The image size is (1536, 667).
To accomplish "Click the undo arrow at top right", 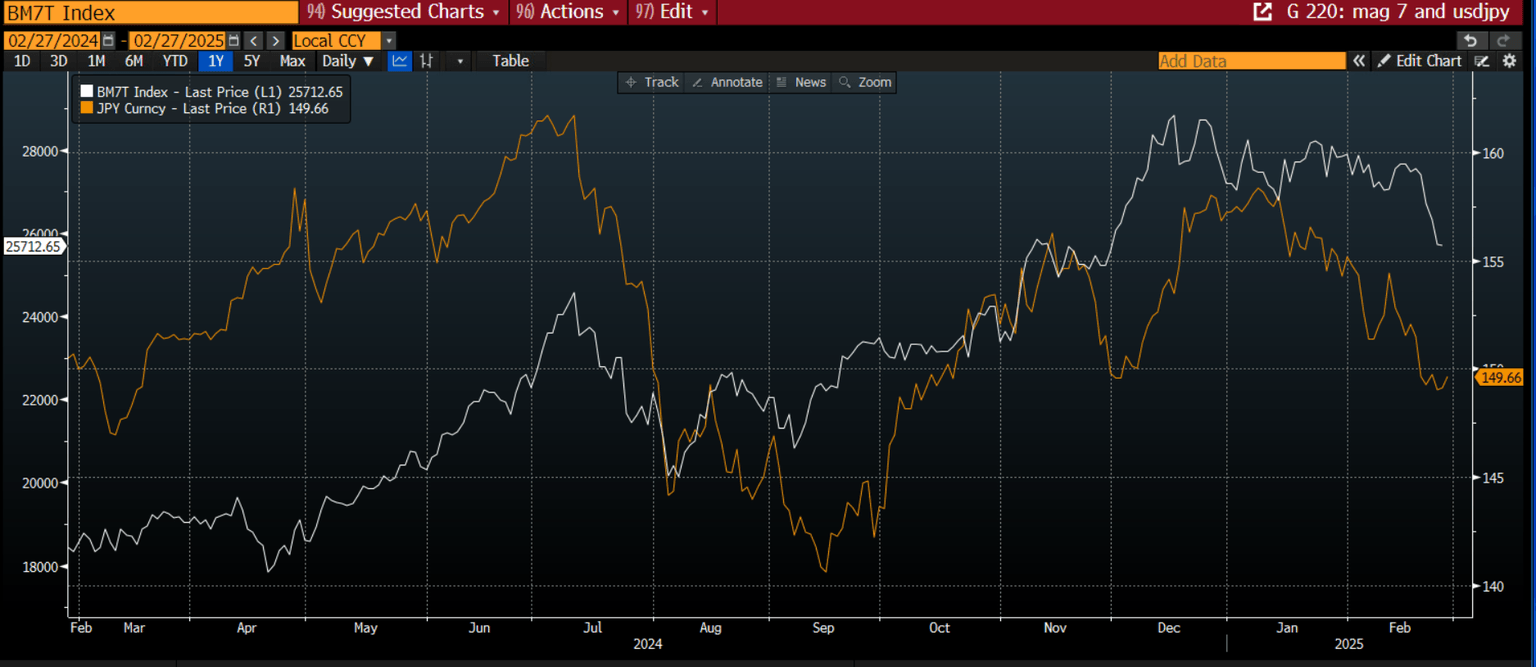I will pyautogui.click(x=1470, y=40).
